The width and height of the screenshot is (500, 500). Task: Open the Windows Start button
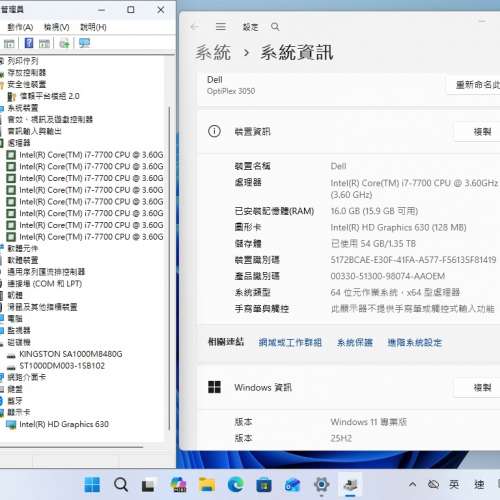click(x=92, y=485)
